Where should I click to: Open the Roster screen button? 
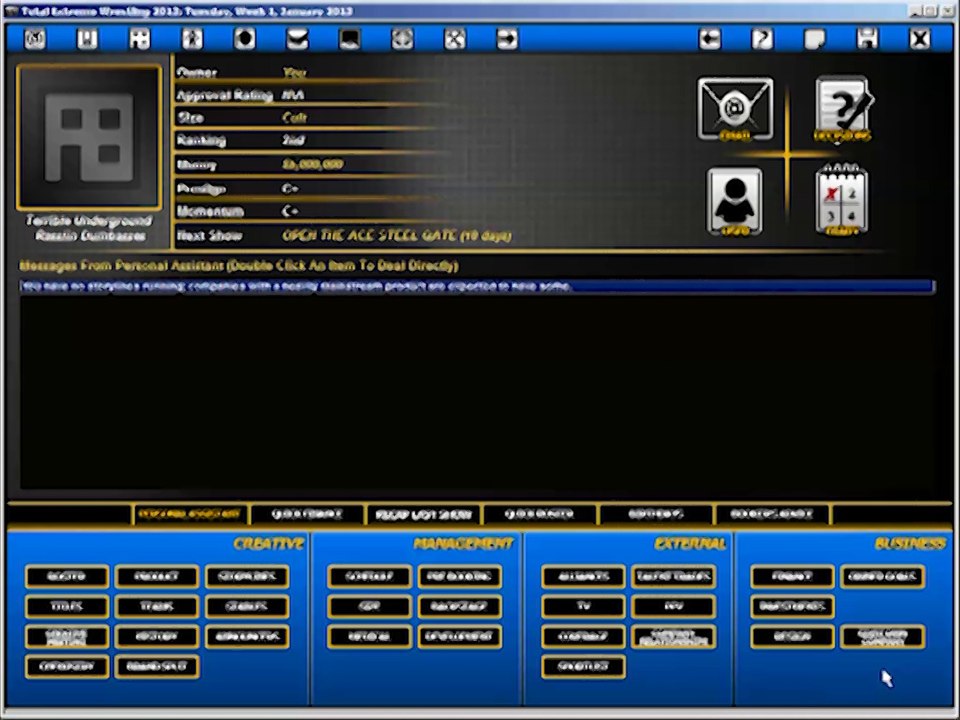(x=67, y=576)
